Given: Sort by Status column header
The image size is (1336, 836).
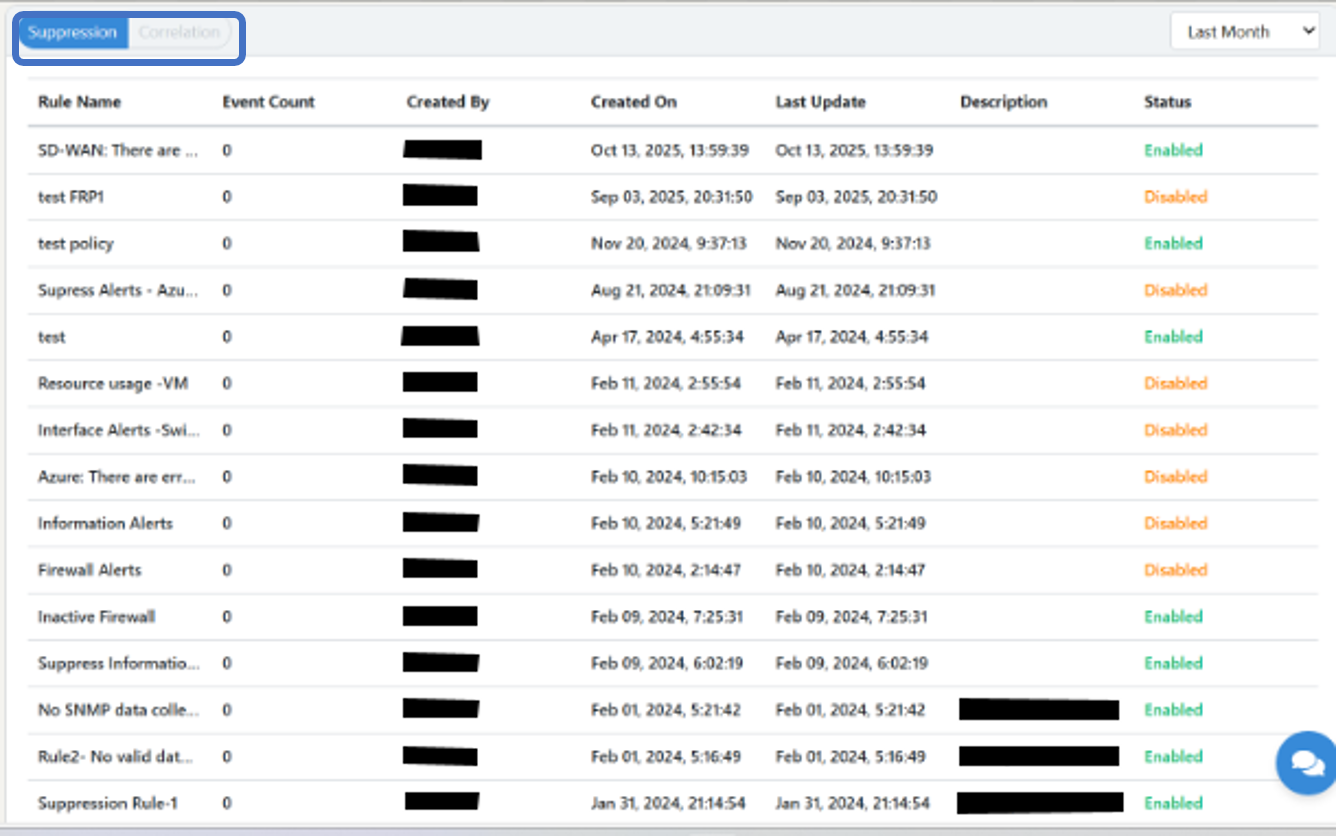Looking at the screenshot, I should (x=1168, y=102).
